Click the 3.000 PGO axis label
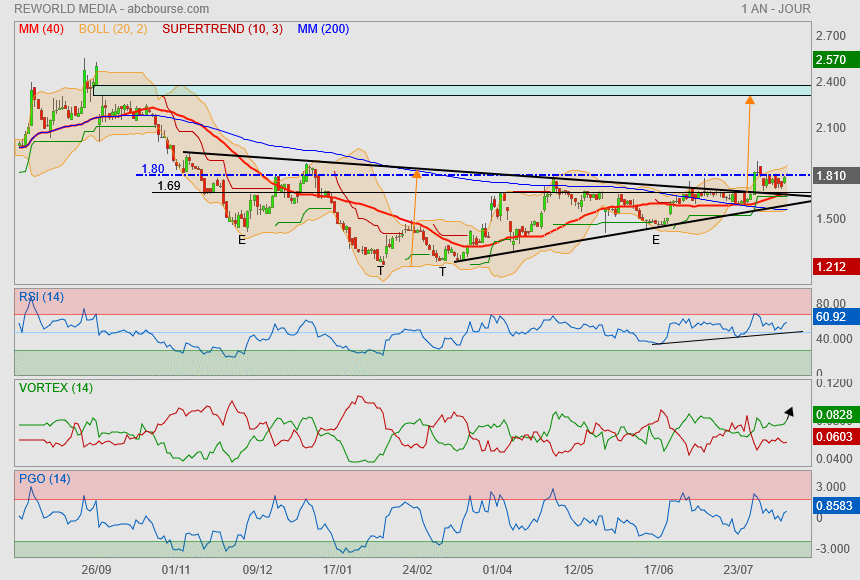This screenshot has width=860, height=580. point(831,487)
